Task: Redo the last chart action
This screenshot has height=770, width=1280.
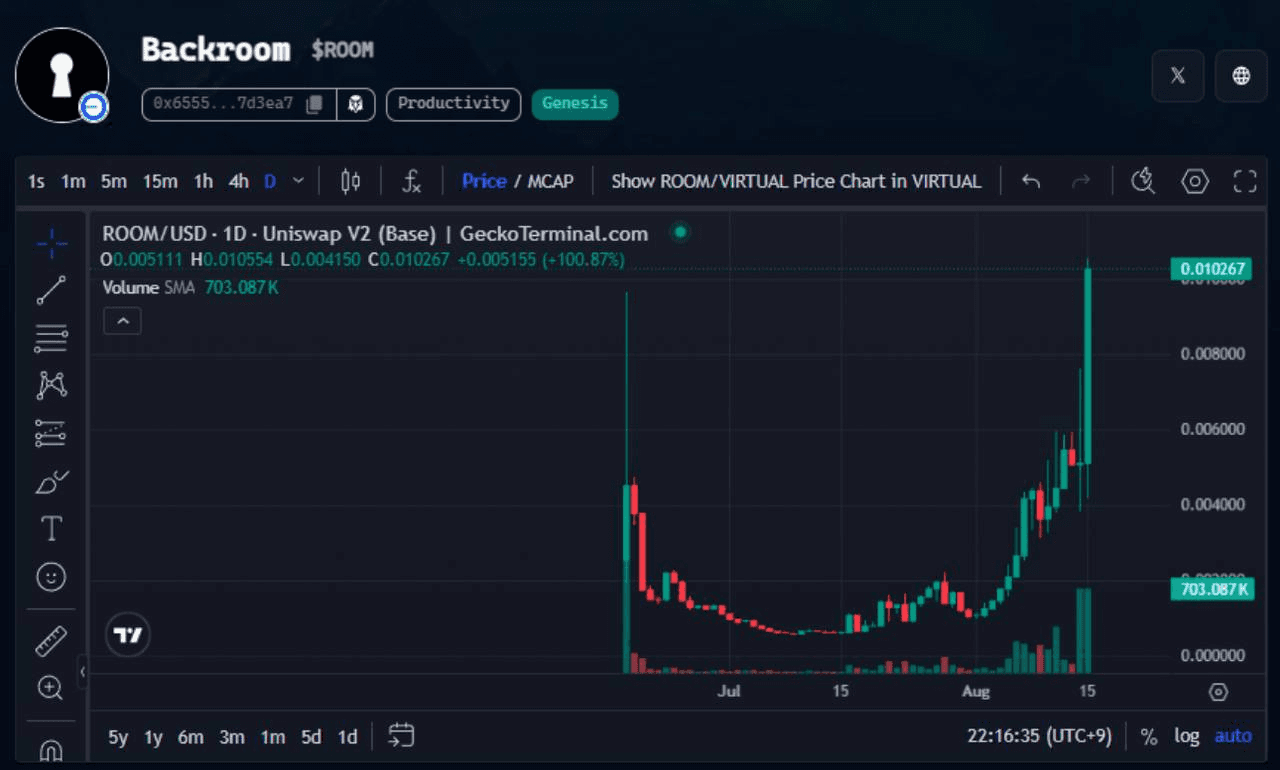Action: tap(1080, 181)
